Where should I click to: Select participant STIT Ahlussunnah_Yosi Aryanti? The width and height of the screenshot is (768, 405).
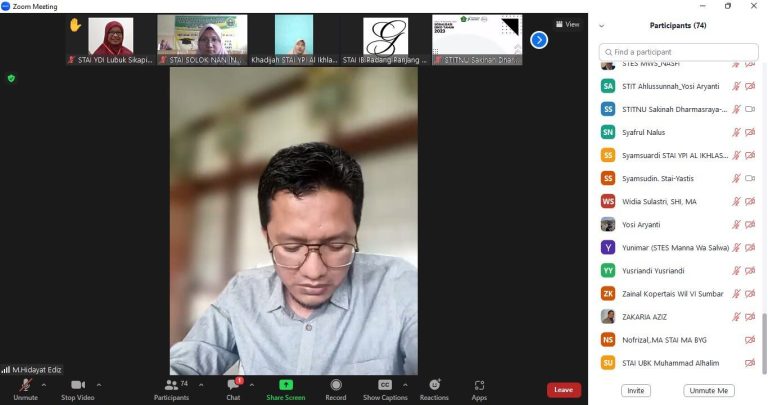678,86
